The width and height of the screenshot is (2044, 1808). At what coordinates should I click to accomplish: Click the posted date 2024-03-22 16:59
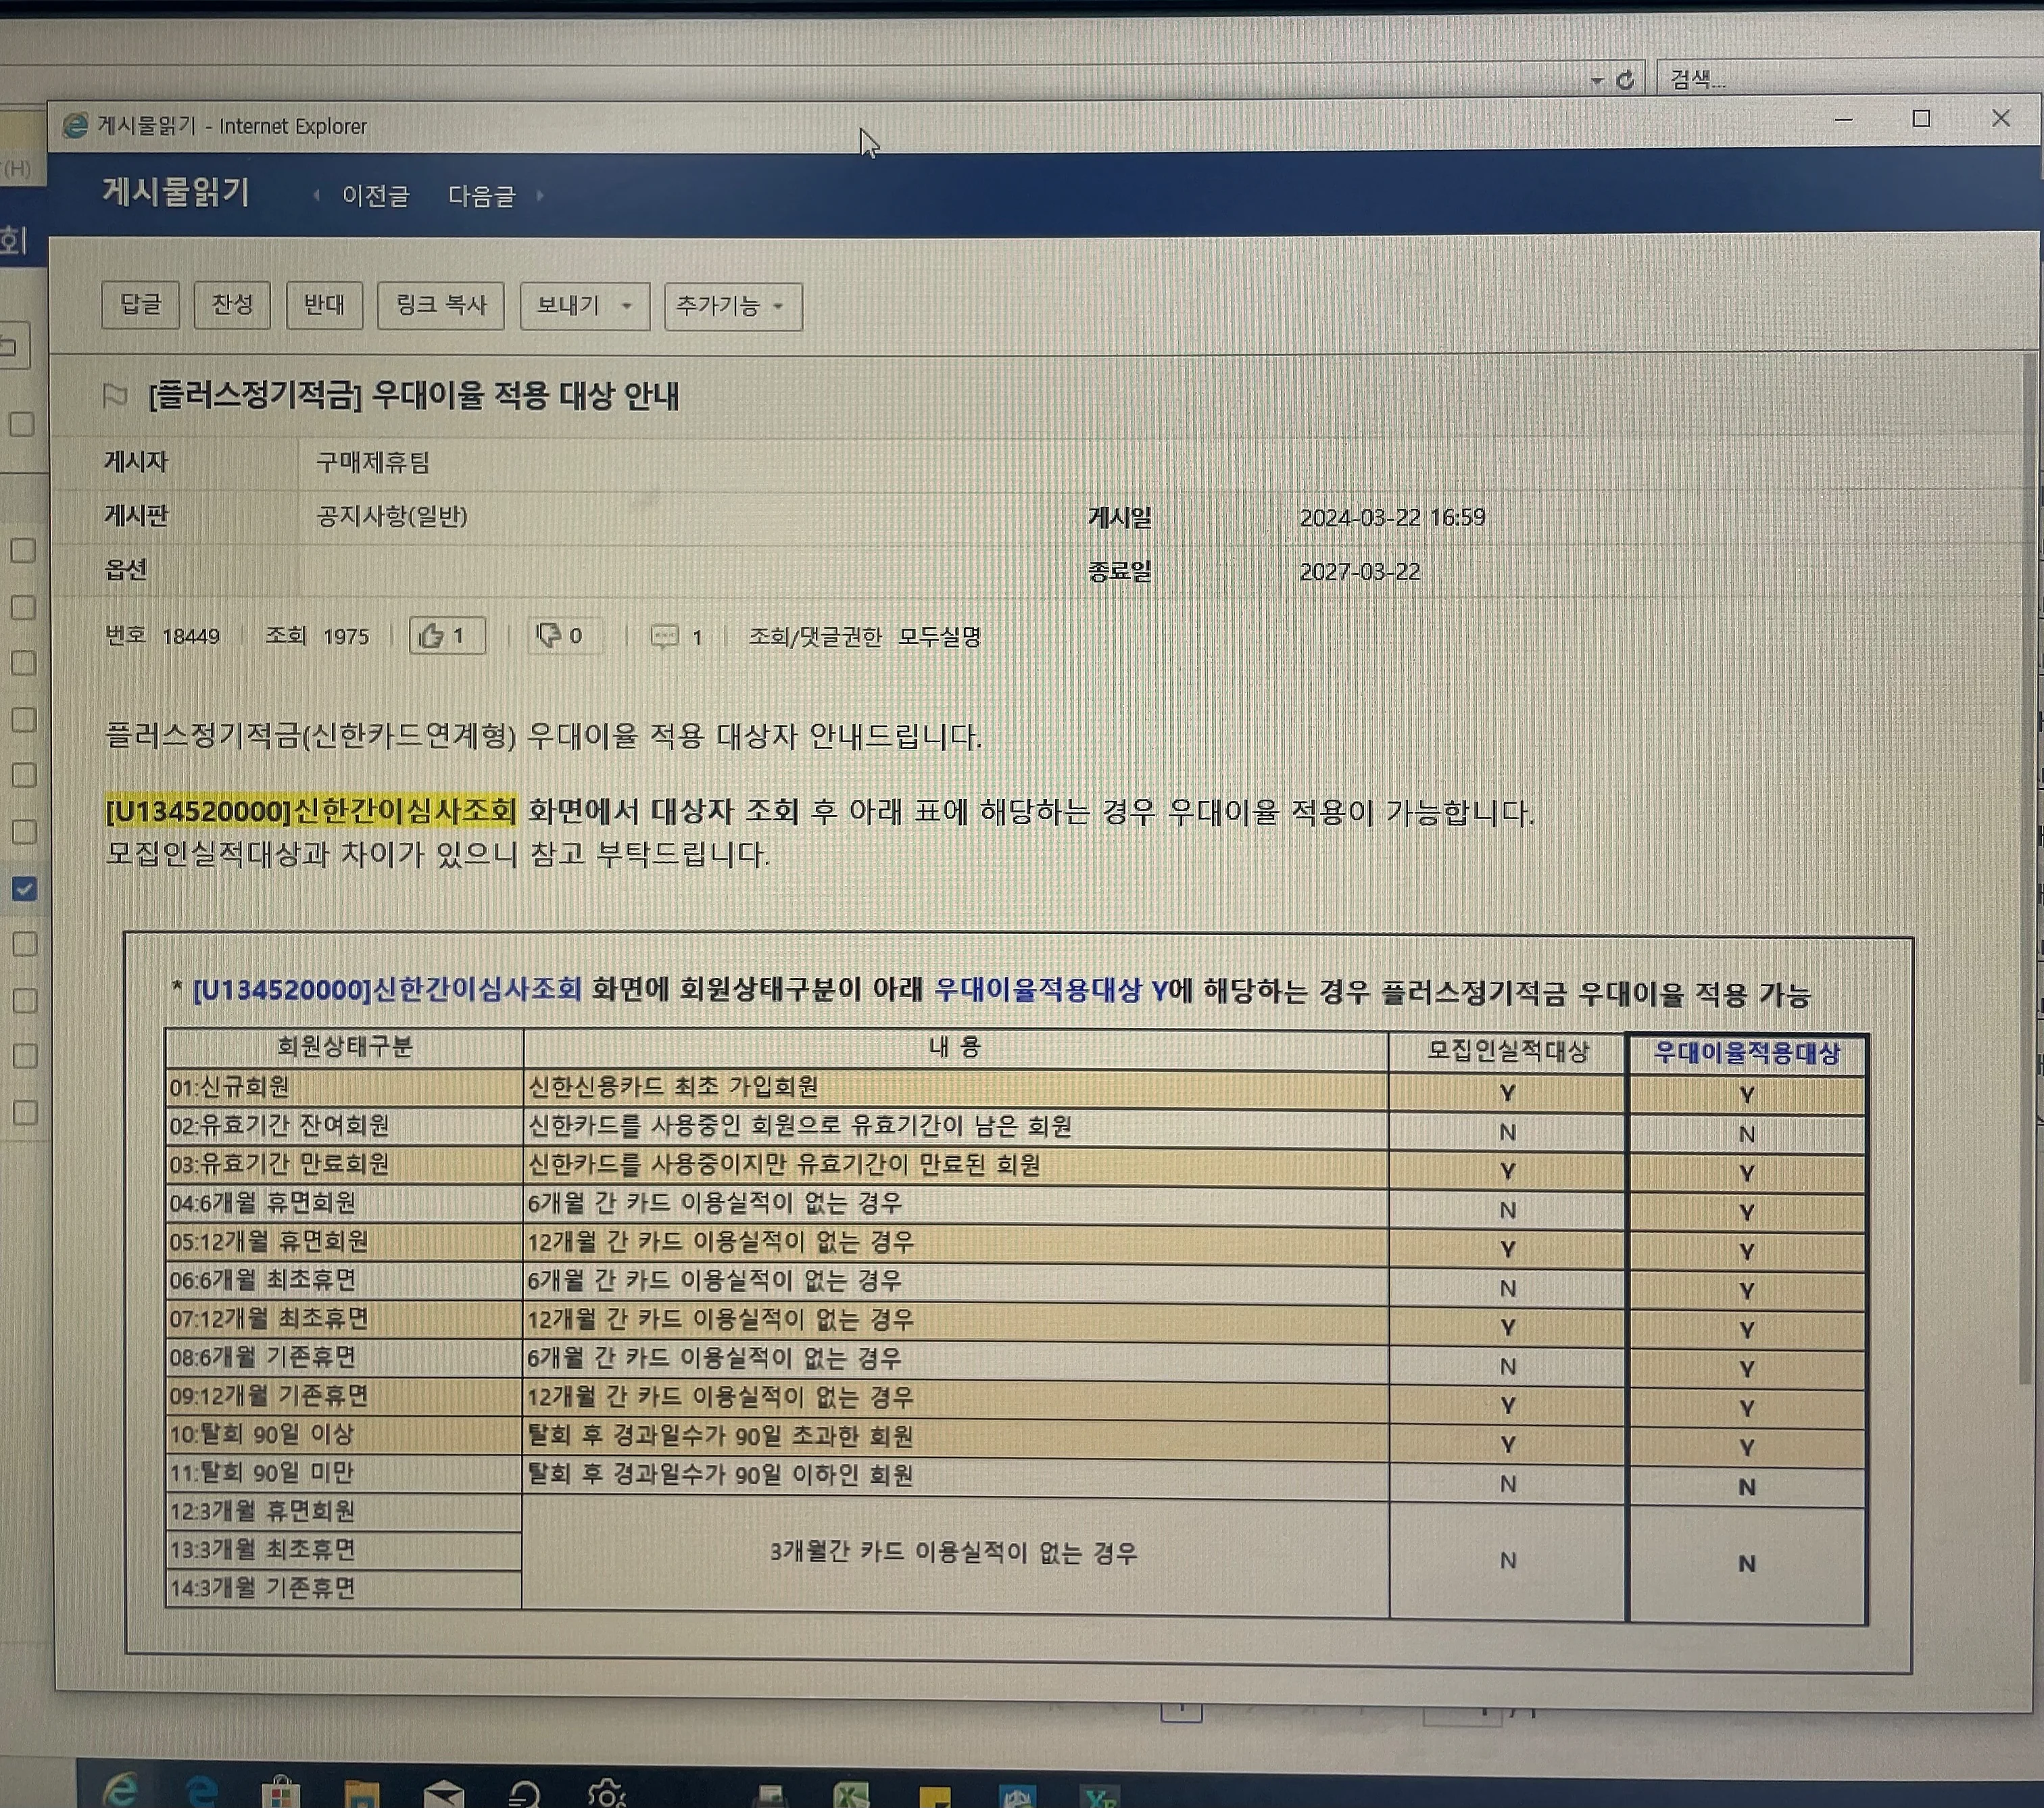coord(1392,518)
